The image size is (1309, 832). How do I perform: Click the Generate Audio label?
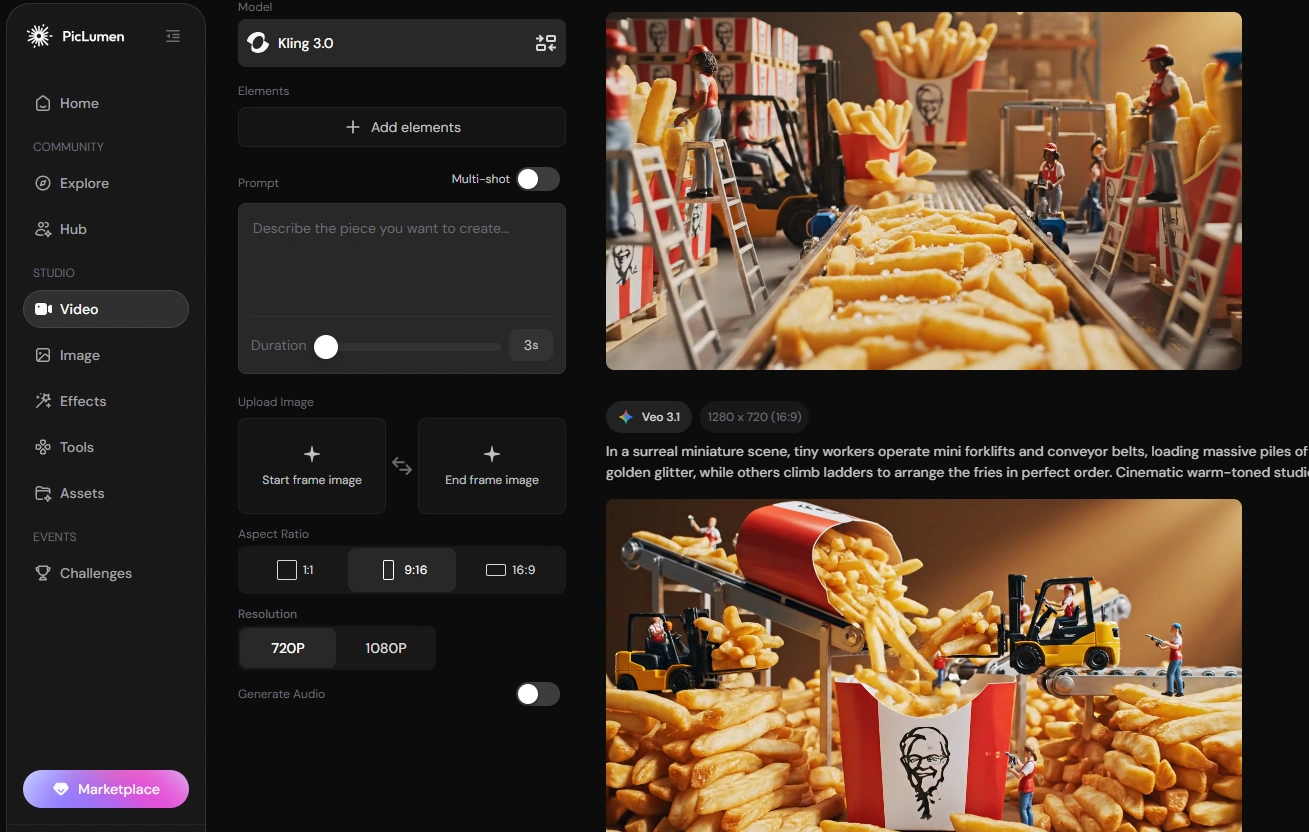click(281, 694)
